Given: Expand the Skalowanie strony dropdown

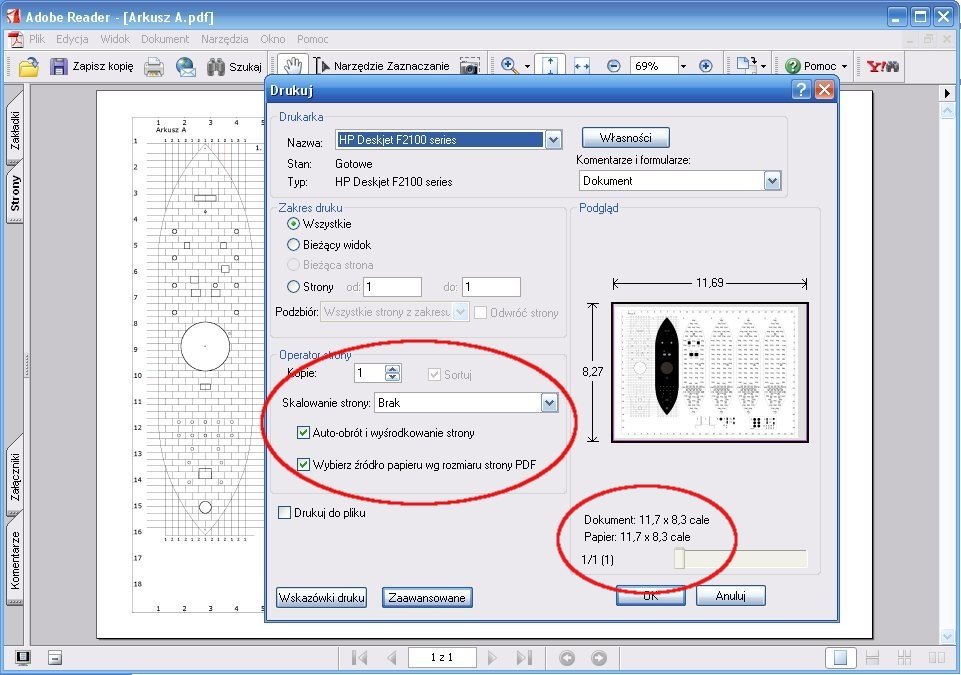Looking at the screenshot, I should pos(548,403).
